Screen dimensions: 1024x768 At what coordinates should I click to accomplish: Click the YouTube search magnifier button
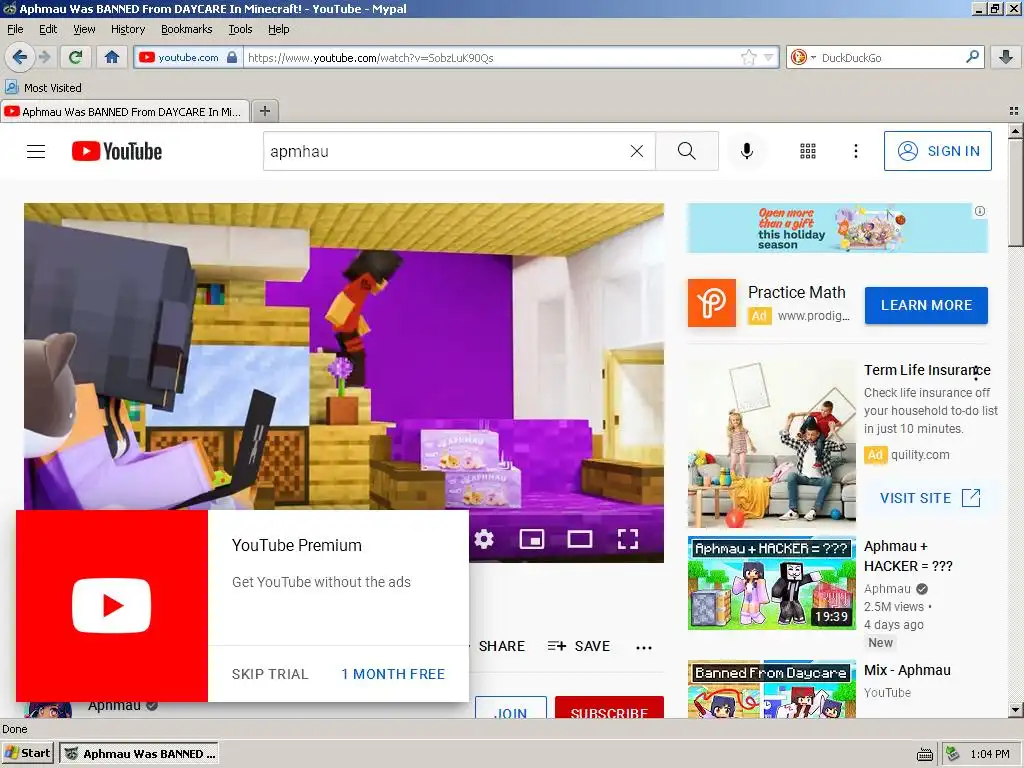tap(686, 151)
